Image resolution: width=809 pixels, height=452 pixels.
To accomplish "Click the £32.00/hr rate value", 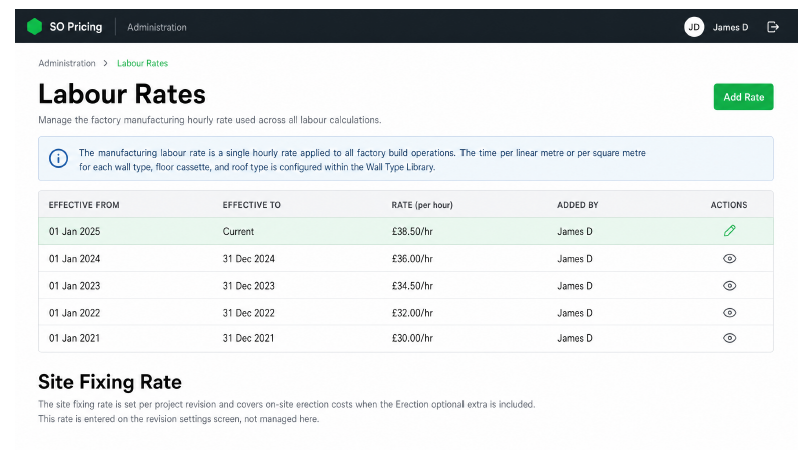I will 412,313.
